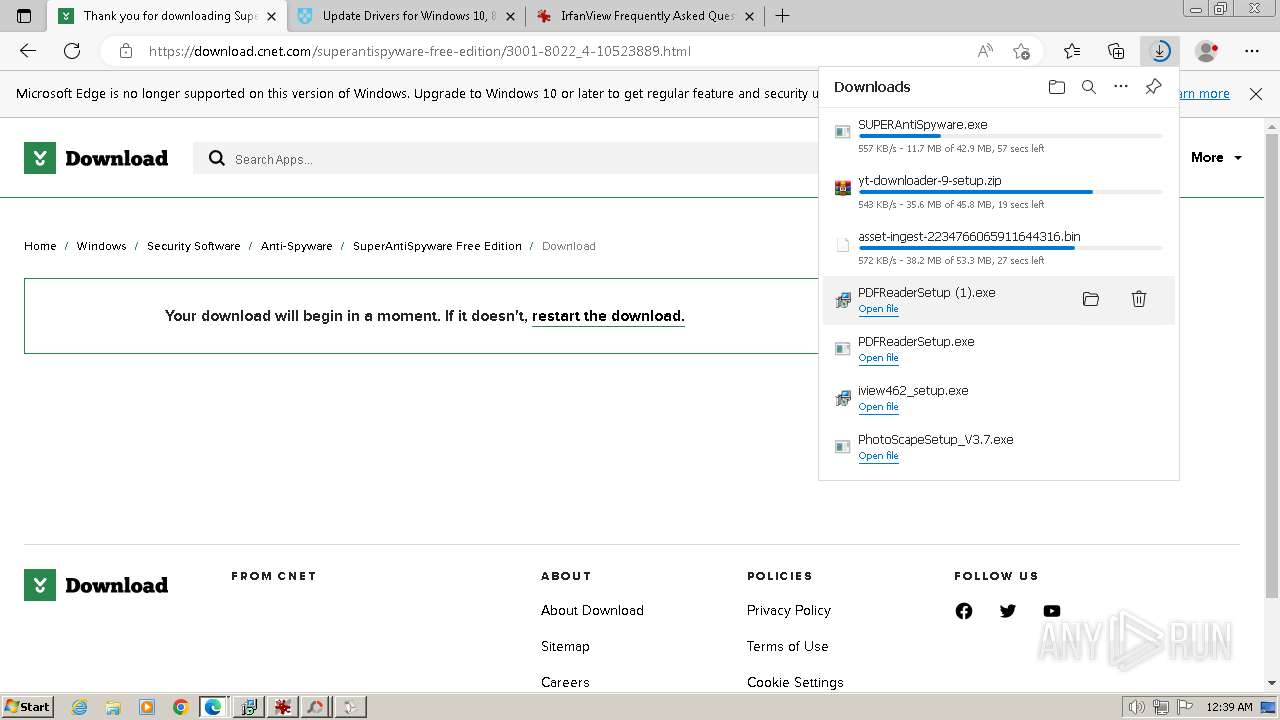Open the Sitemap footer link
This screenshot has height=720, width=1280.
(565, 646)
